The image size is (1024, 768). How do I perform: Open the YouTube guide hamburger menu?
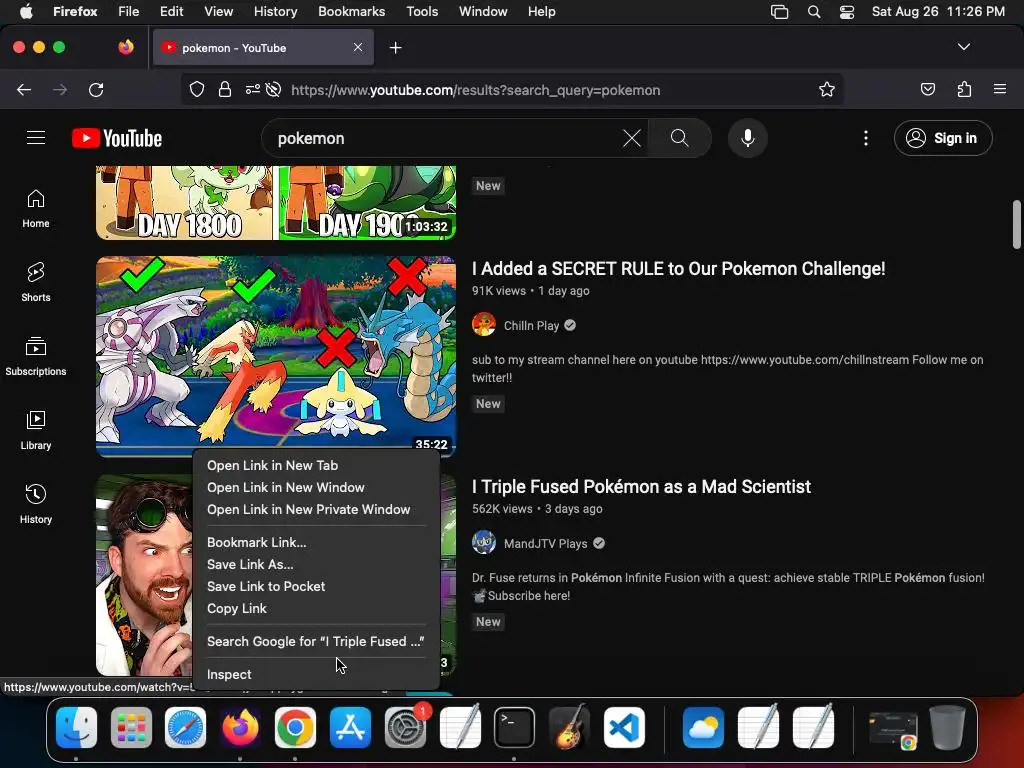(x=36, y=138)
